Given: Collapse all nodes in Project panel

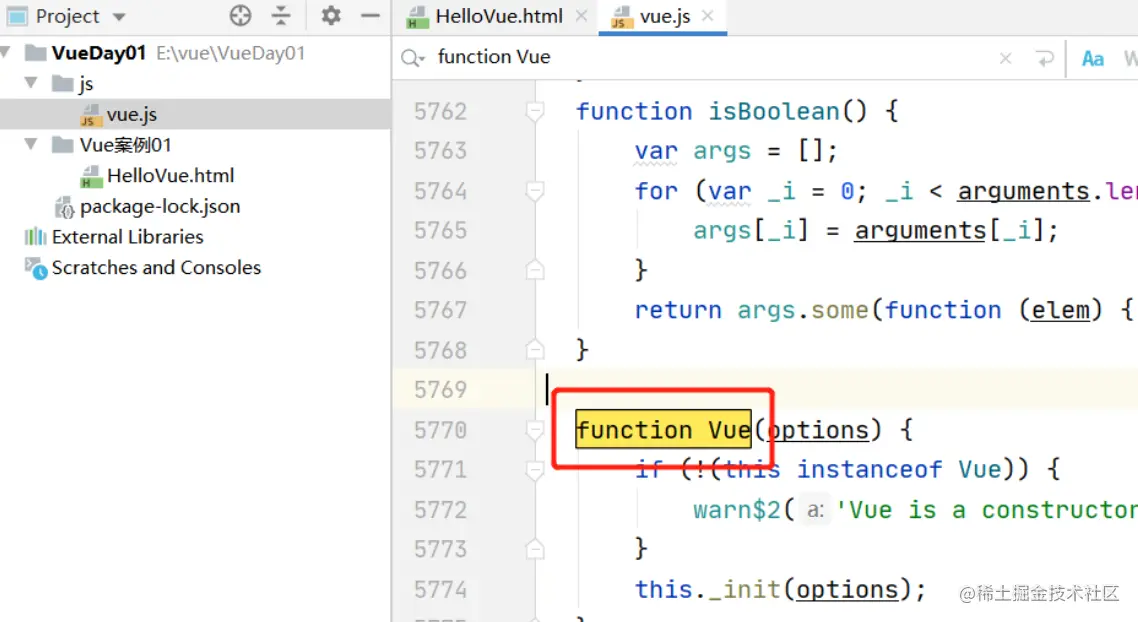Looking at the screenshot, I should point(281,15).
